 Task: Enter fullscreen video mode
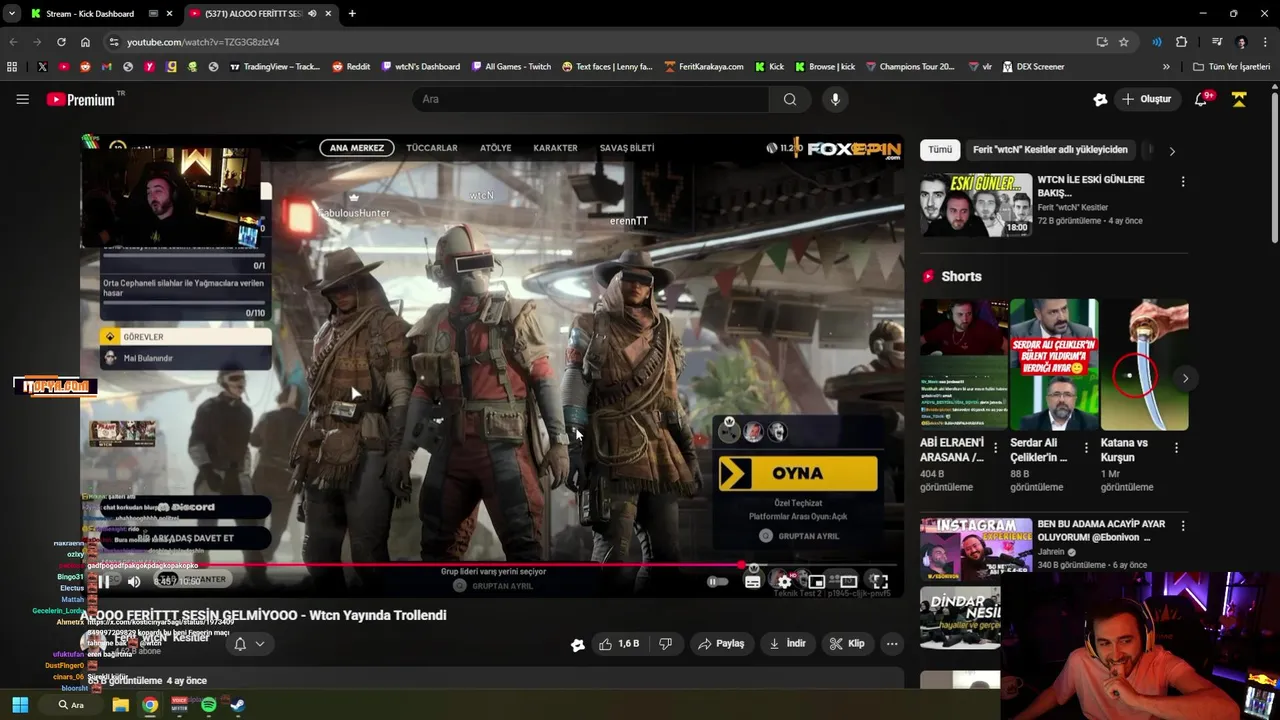pos(879,581)
